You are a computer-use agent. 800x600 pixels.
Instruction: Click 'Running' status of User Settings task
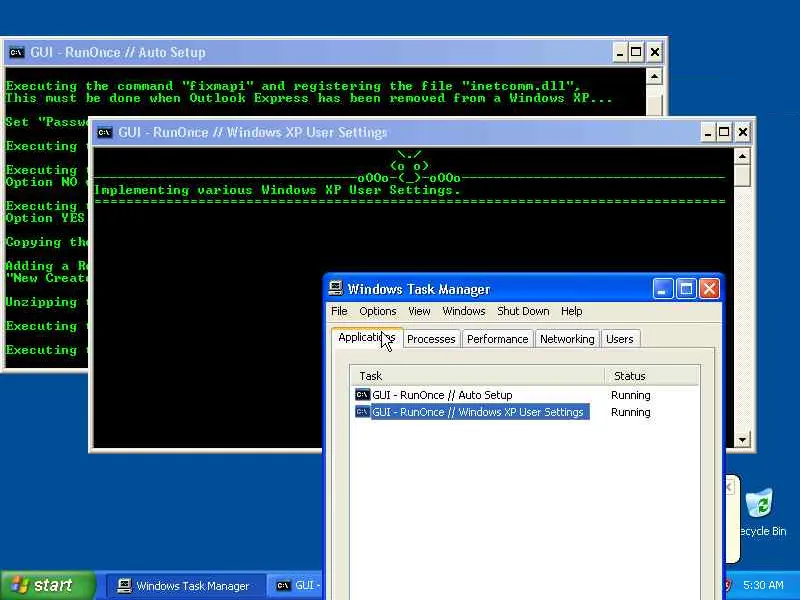coord(631,412)
